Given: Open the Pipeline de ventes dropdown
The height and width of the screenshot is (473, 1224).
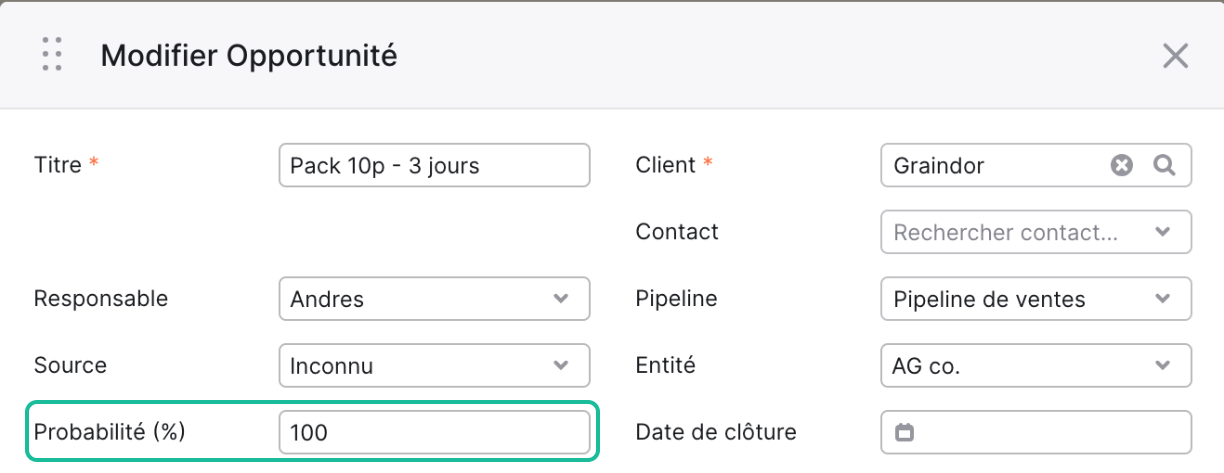Looking at the screenshot, I should [1036, 299].
